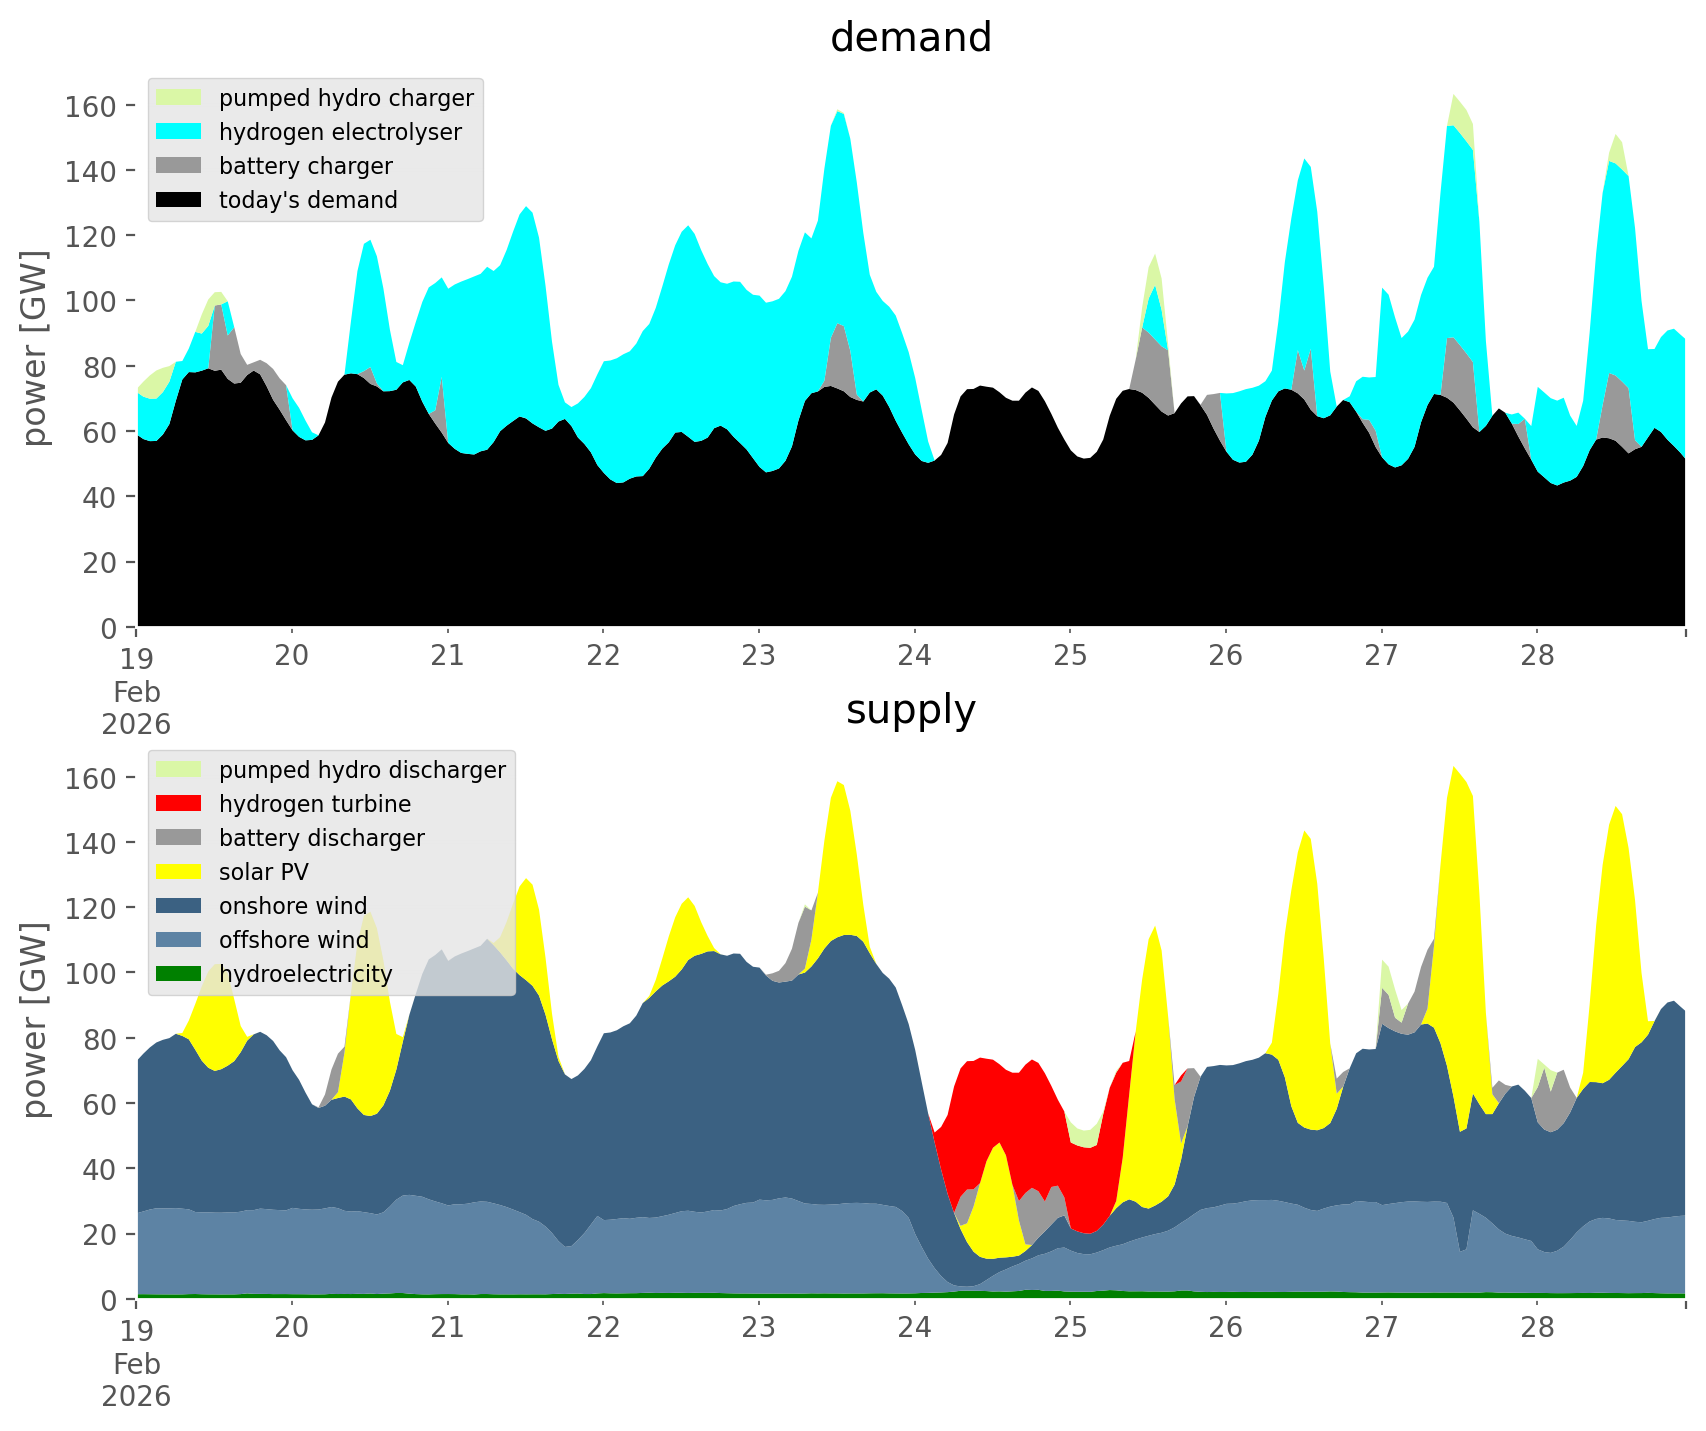Click the "demand" chart title
The height and width of the screenshot is (1431, 1706).
click(x=910, y=38)
